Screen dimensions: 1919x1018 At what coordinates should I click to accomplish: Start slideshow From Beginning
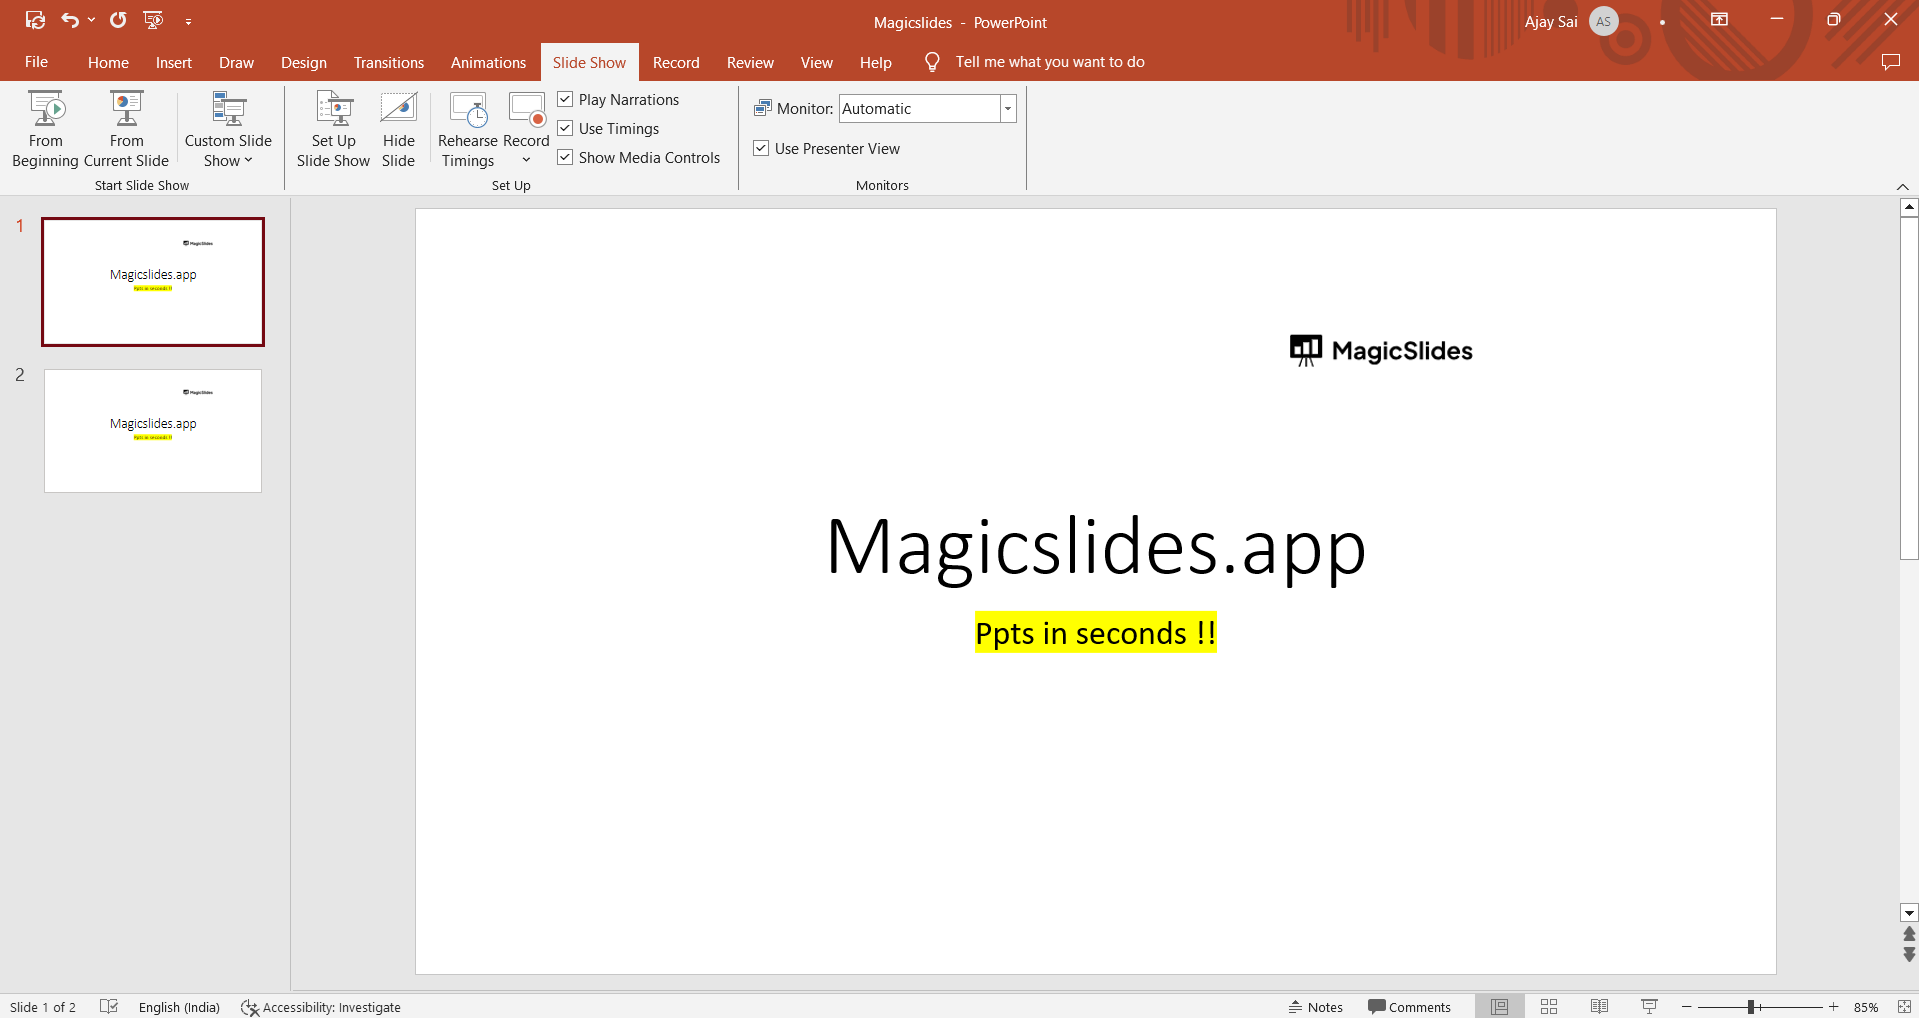pos(46,129)
